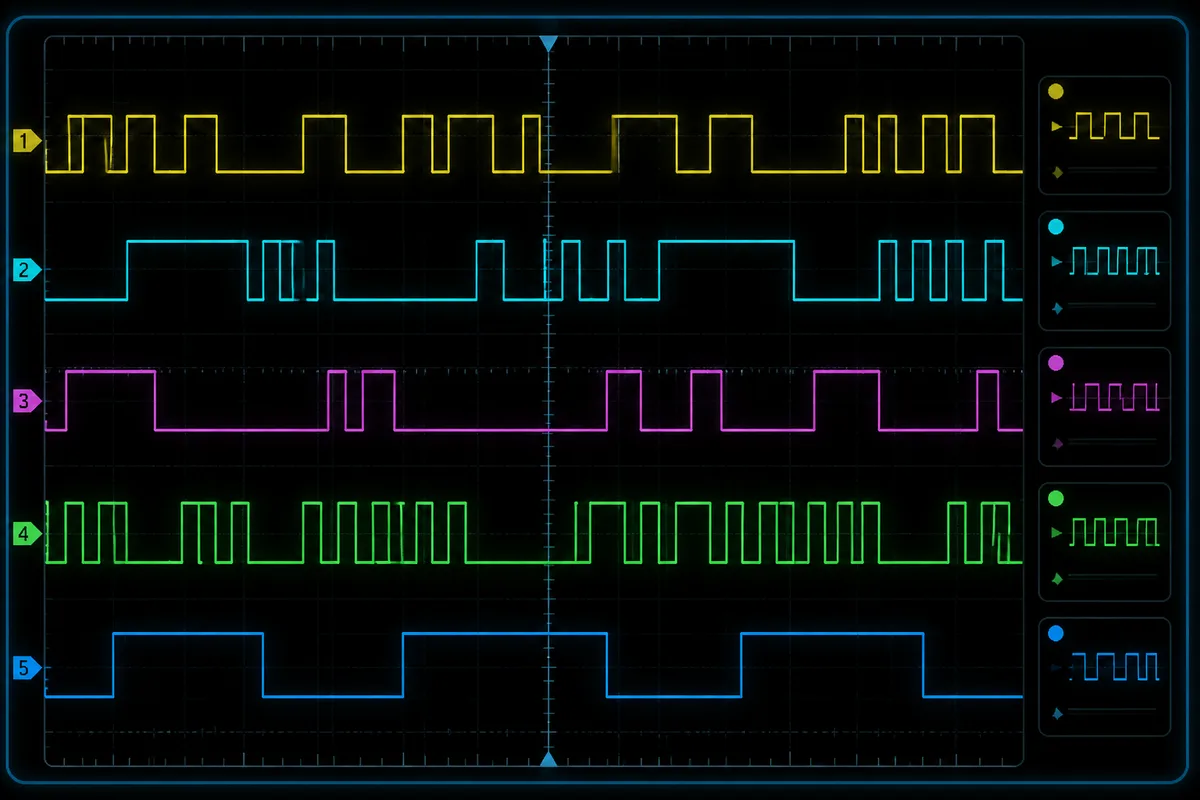Image resolution: width=1200 pixels, height=800 pixels.
Task: Toggle the magenta channel dot indicator
Action: coord(1054,362)
